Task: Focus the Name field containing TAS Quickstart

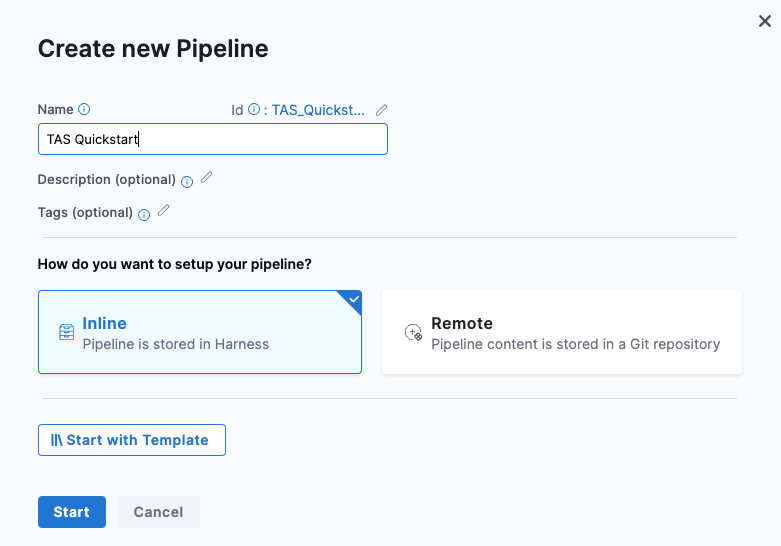Action: coord(212,140)
